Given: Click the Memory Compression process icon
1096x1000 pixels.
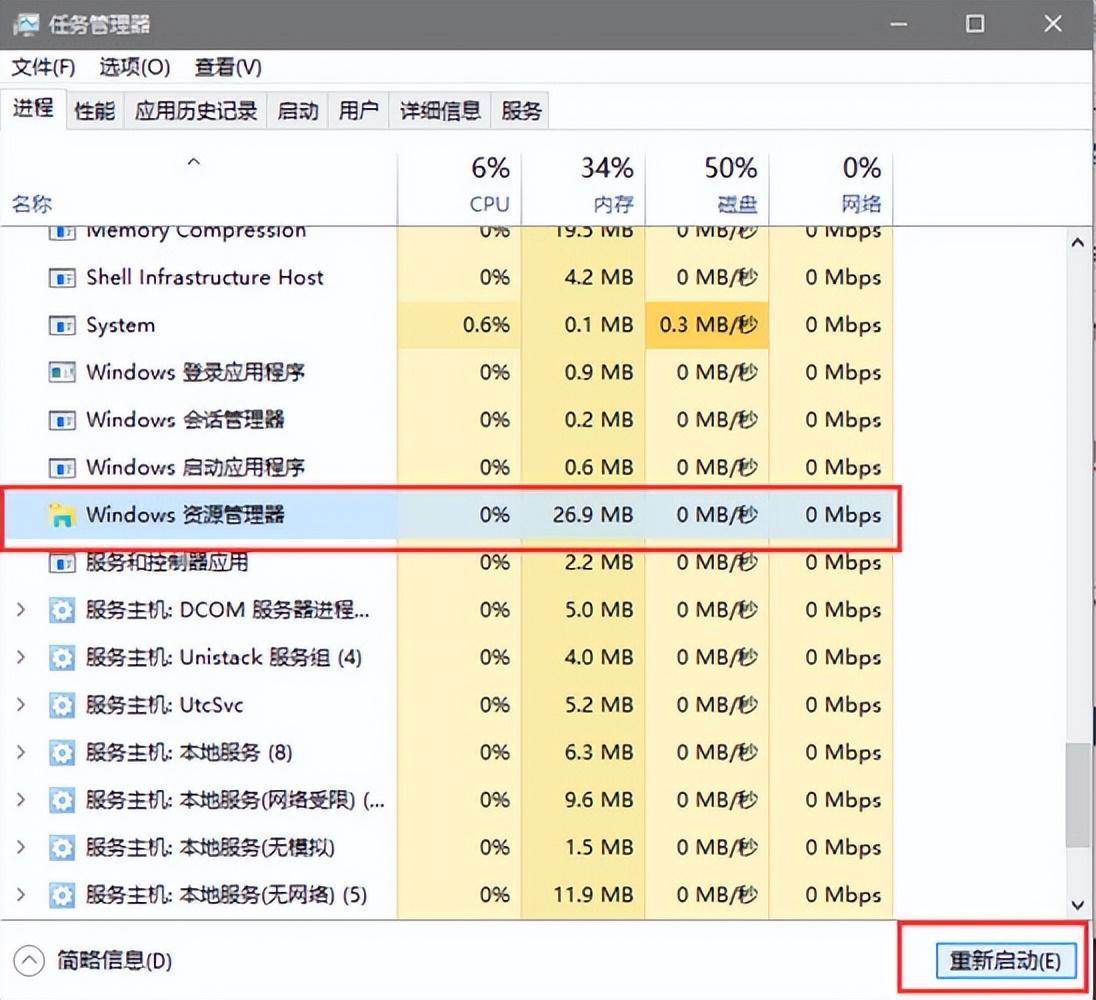Looking at the screenshot, I should tap(63, 231).
